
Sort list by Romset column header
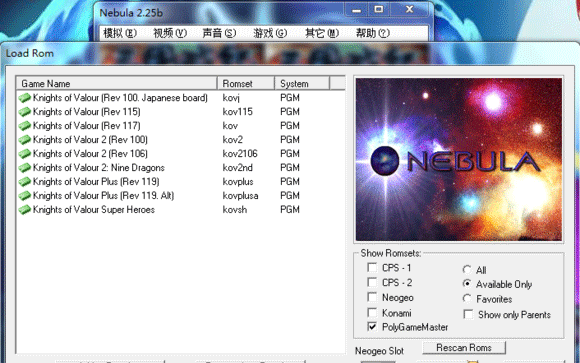point(246,84)
